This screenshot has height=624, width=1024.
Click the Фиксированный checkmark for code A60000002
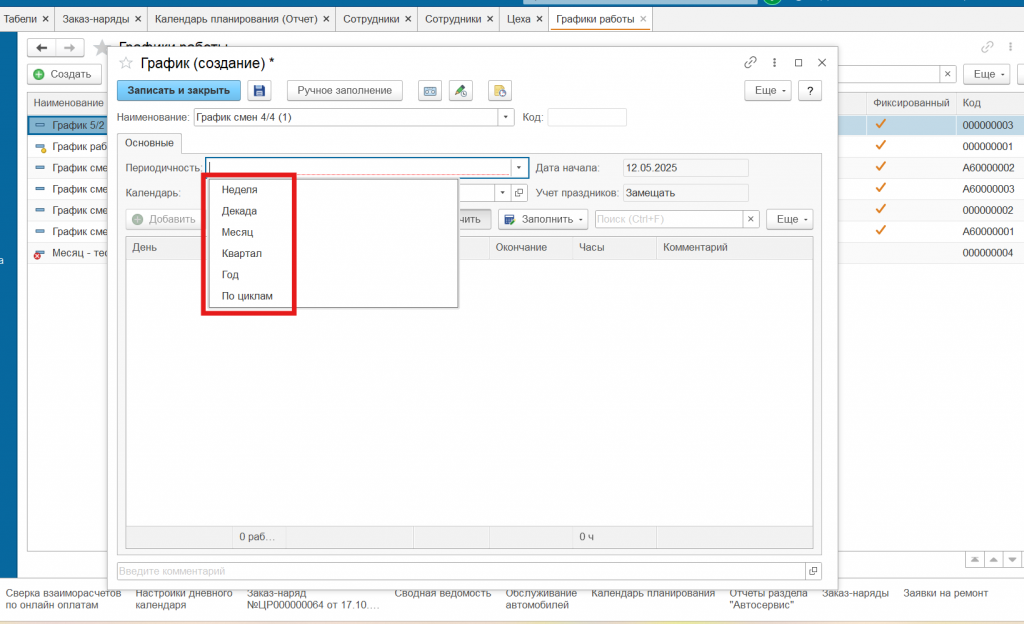[x=881, y=167]
